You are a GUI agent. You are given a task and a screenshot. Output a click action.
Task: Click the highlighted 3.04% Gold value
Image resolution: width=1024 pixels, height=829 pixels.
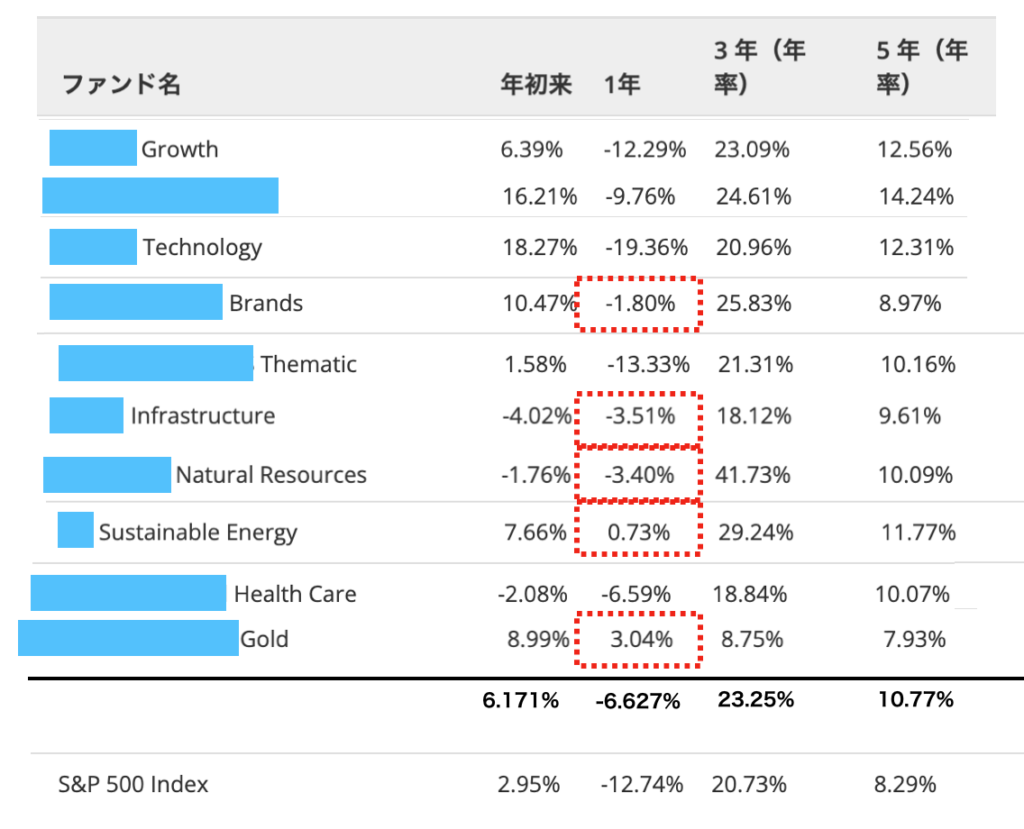pyautogui.click(x=639, y=639)
